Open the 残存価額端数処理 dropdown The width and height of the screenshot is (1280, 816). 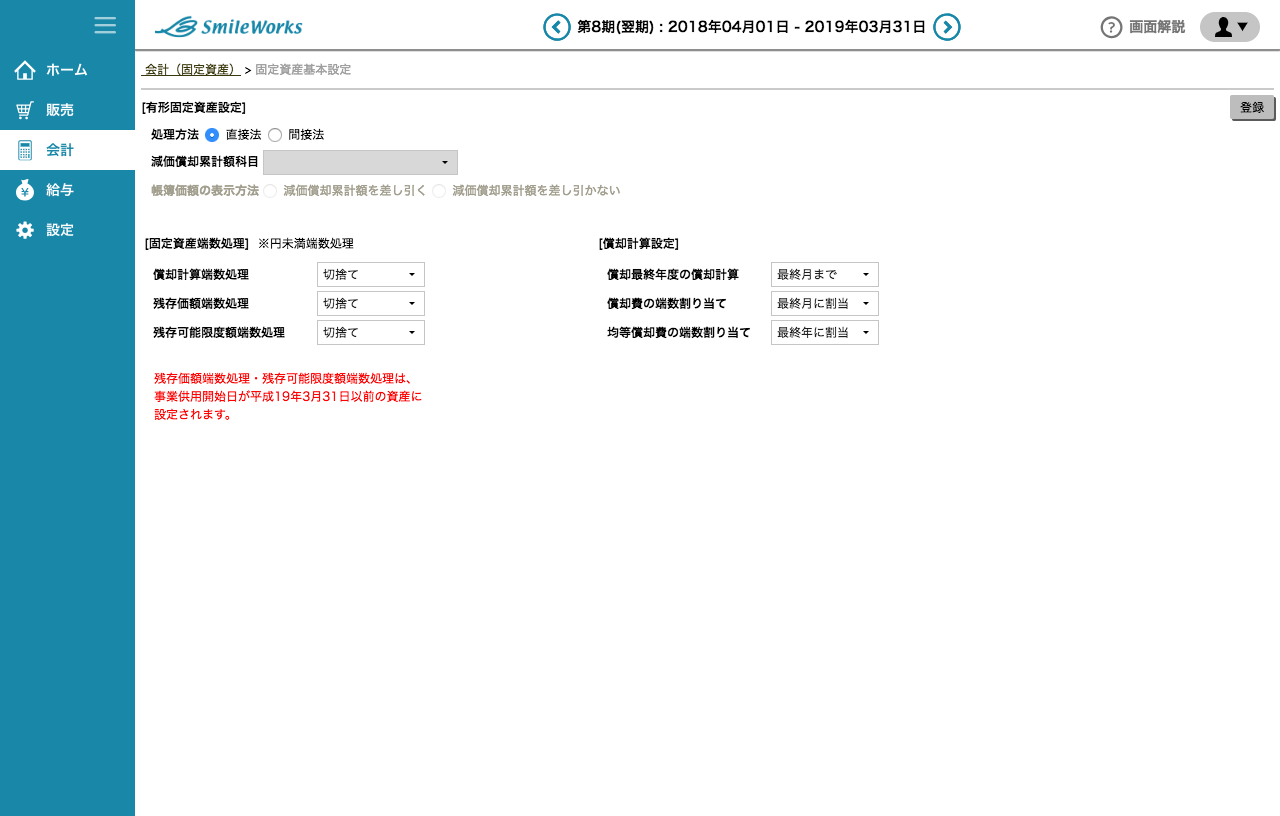coord(371,303)
